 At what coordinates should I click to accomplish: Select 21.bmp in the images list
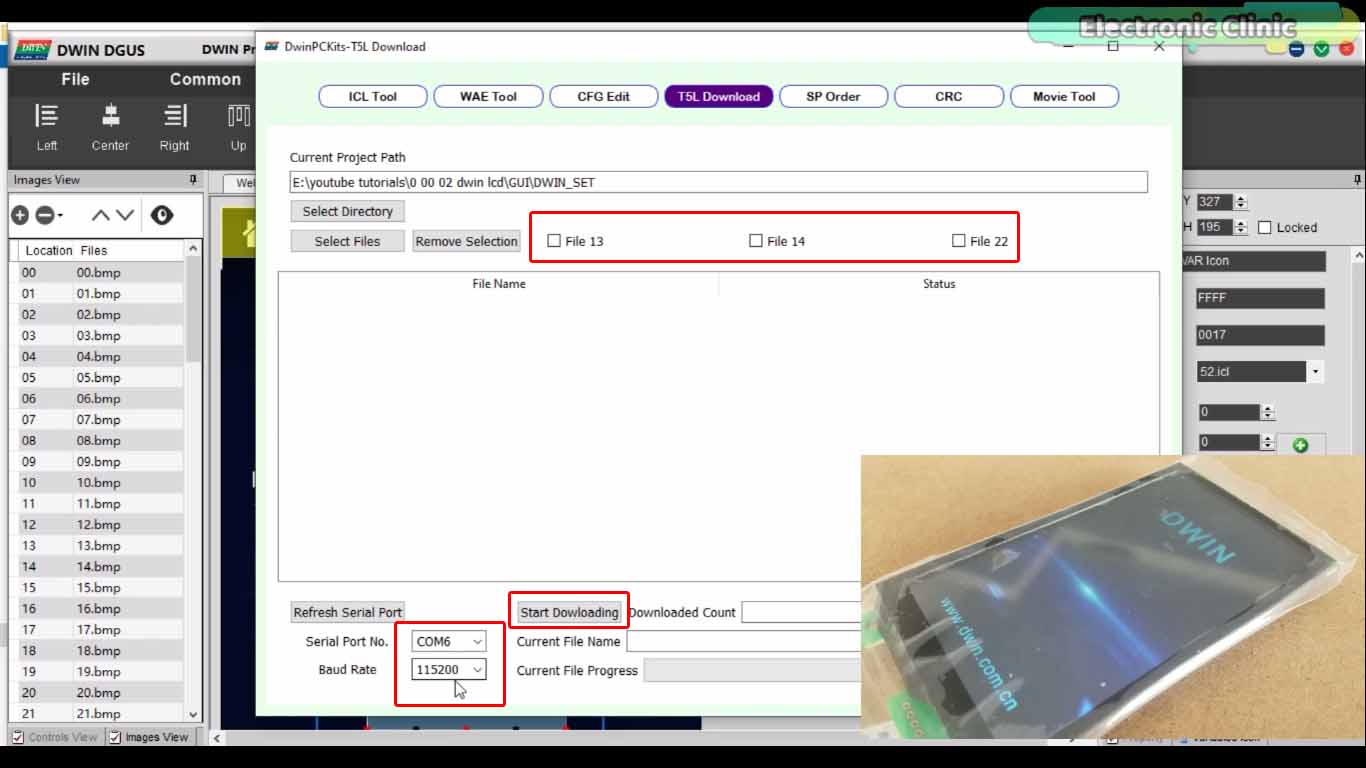click(x=97, y=713)
